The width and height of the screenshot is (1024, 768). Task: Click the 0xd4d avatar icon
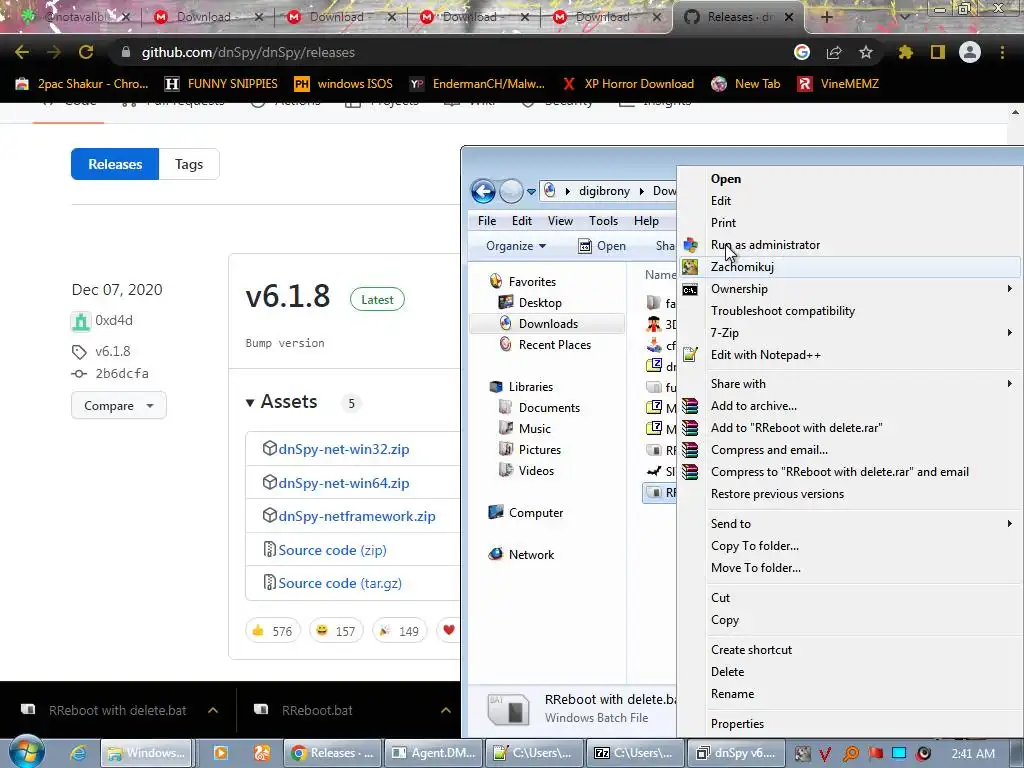[x=80, y=321]
